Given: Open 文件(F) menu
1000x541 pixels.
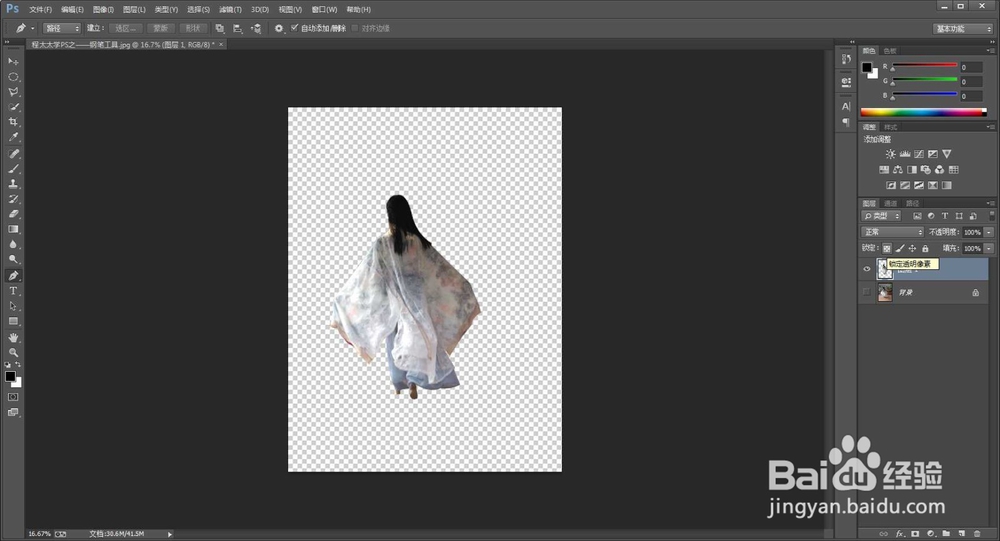Looking at the screenshot, I should (40, 10).
